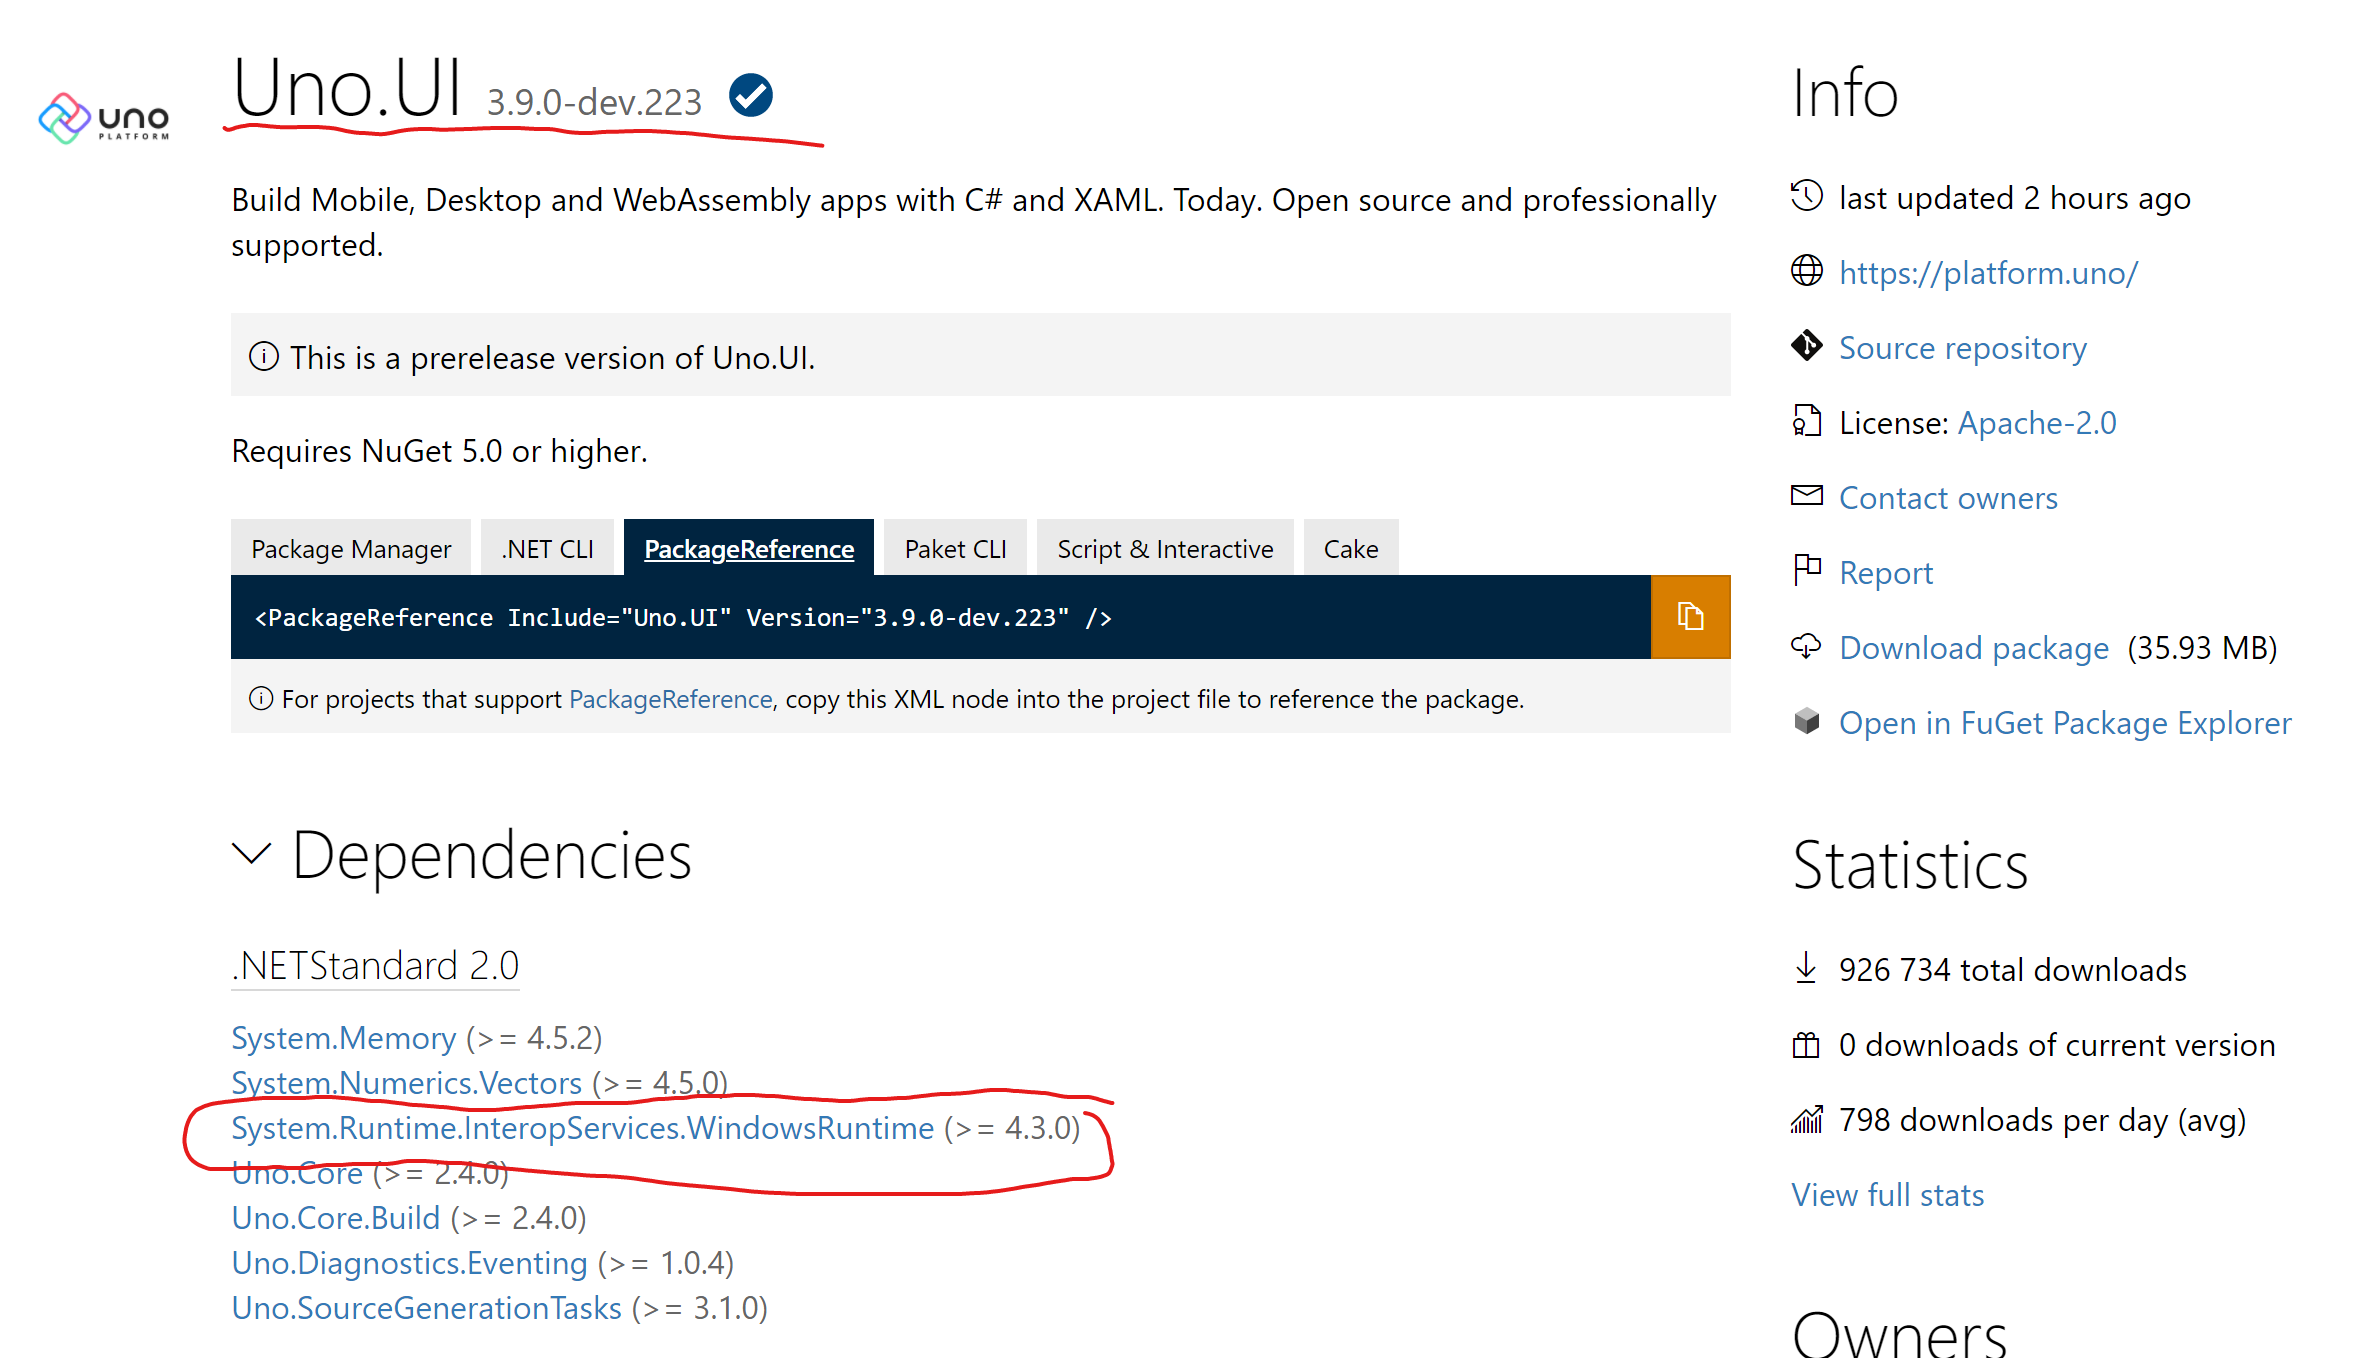Open the Paket CLI tab
Image resolution: width=2379 pixels, height=1358 pixels.
[x=955, y=549]
